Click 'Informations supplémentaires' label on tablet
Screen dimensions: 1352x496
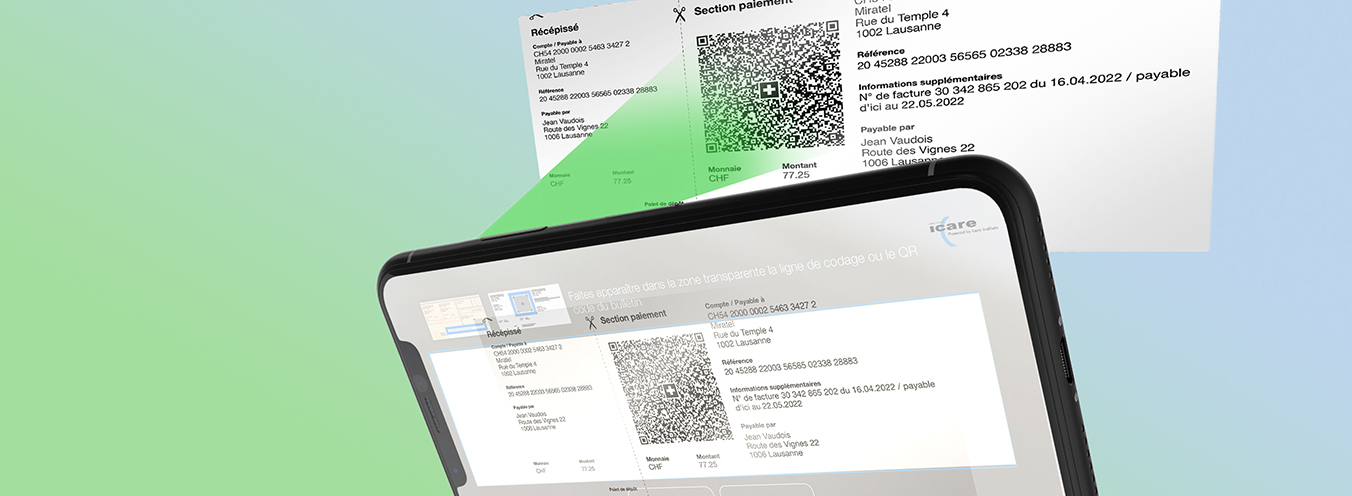[775, 385]
